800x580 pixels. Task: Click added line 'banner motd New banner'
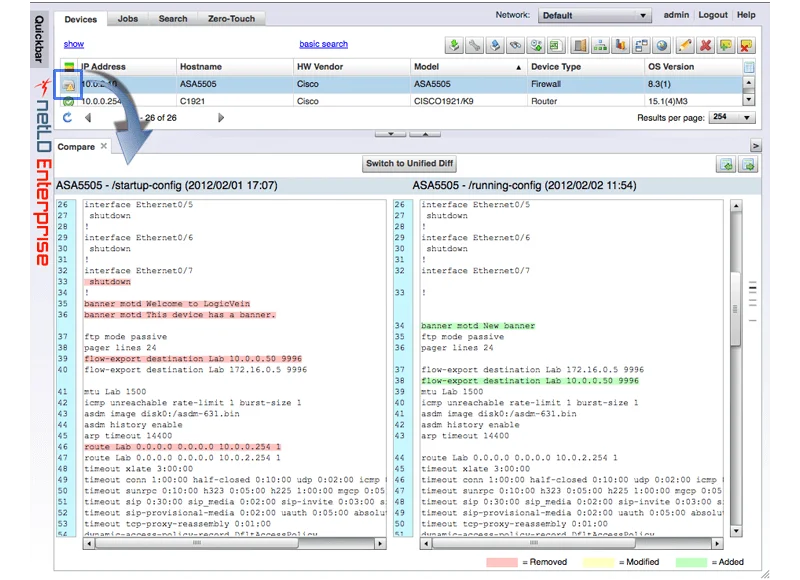(x=478, y=326)
